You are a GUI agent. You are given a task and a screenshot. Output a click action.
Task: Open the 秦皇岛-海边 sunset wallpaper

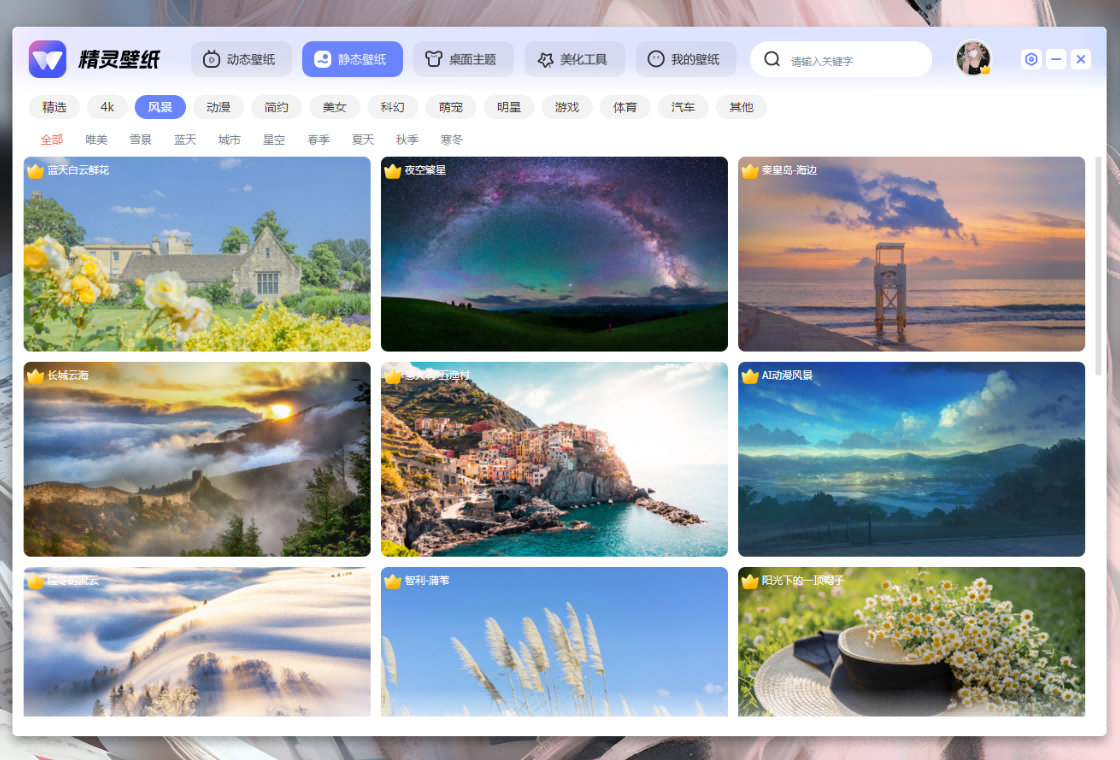tap(911, 254)
